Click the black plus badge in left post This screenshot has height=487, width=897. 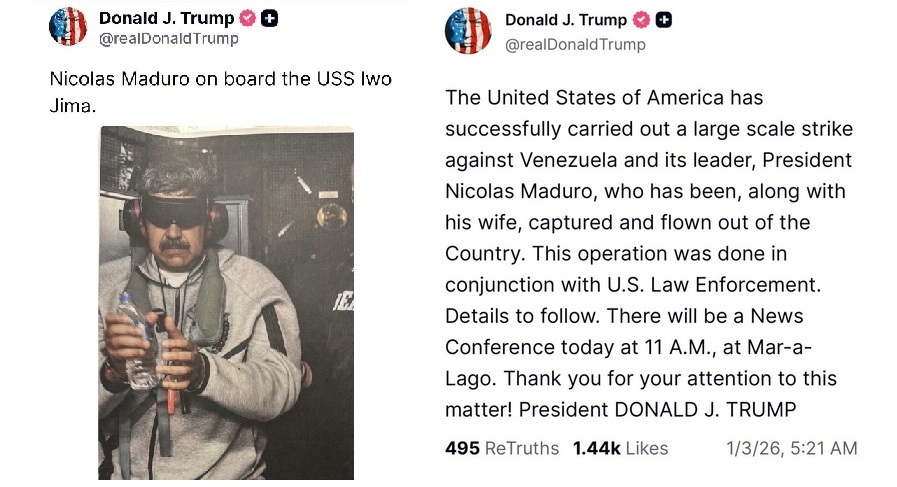tap(270, 18)
